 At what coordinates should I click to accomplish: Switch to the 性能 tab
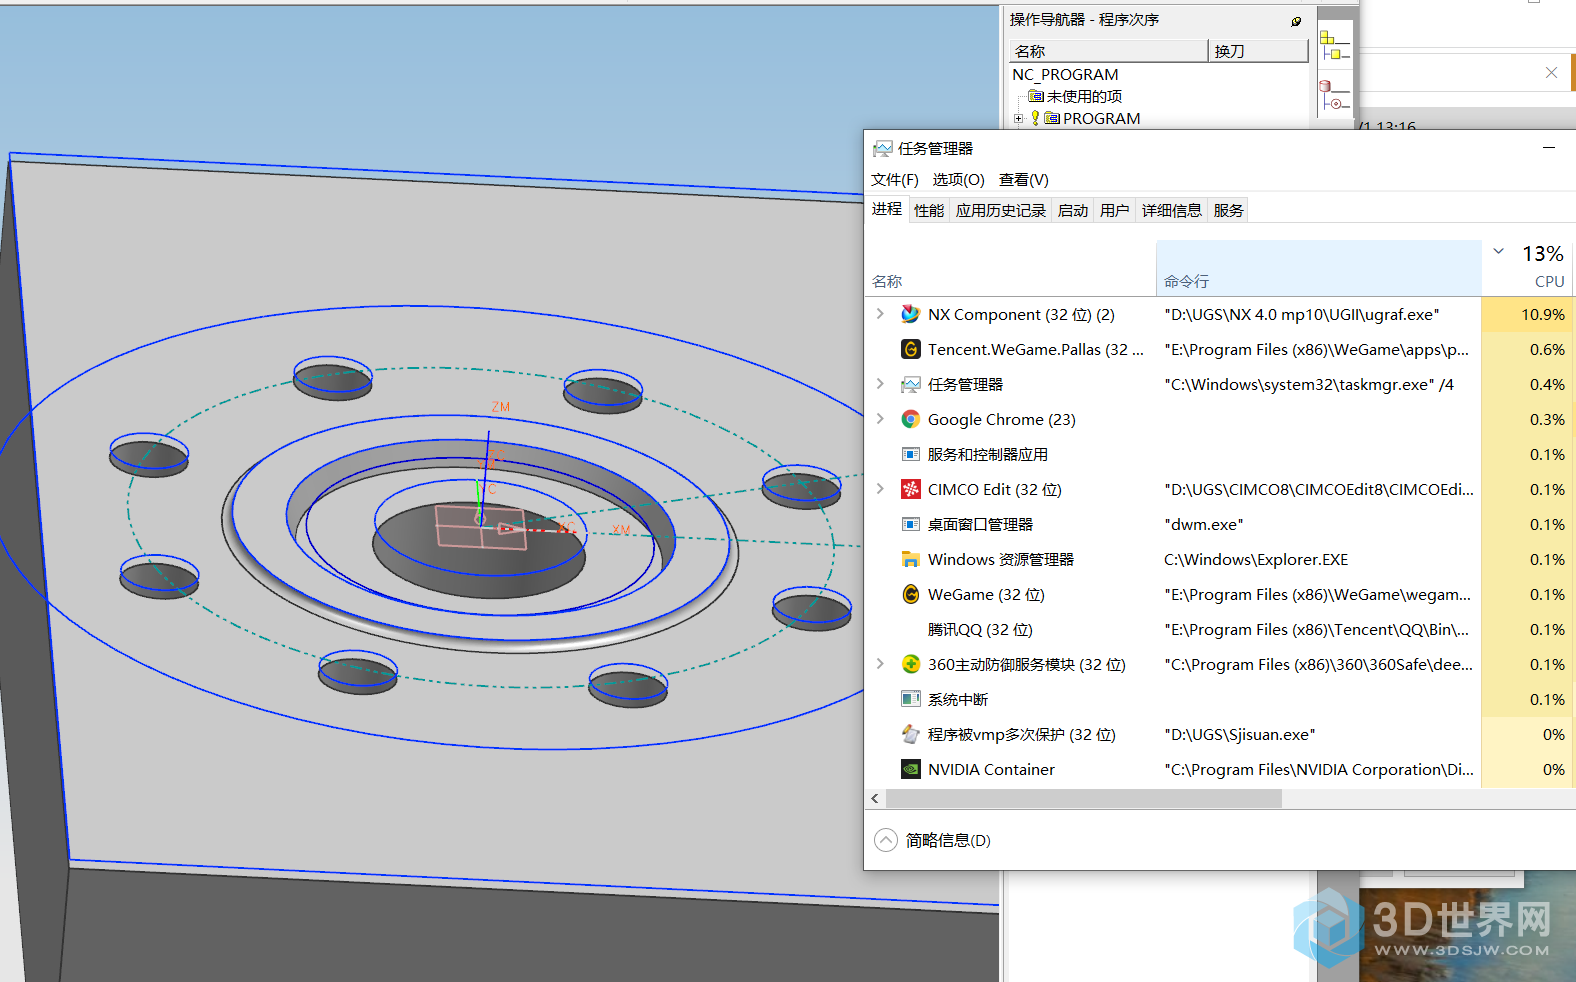[929, 210]
